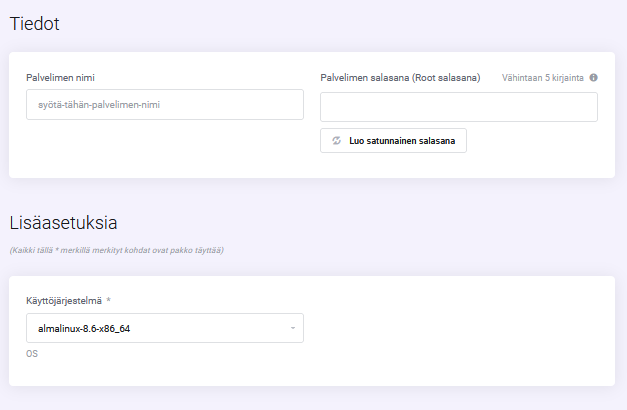The width and height of the screenshot is (627, 410).
Task: Click the "Palvelimen nimi" field label
Action: click(x=60, y=77)
